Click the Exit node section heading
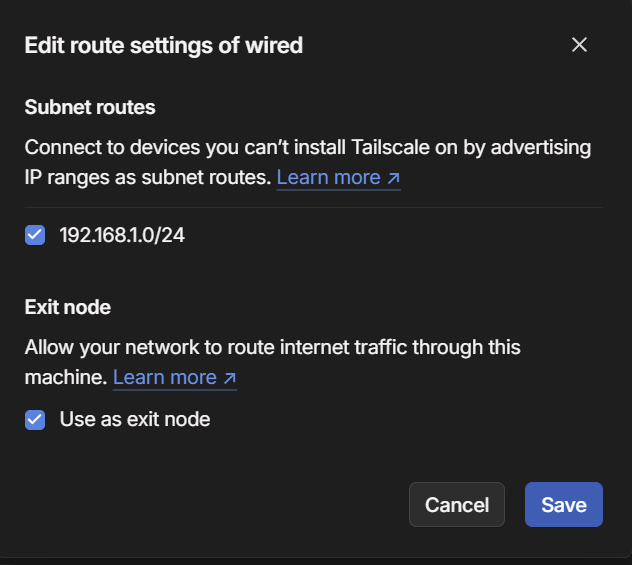The width and height of the screenshot is (632, 565). [x=67, y=306]
